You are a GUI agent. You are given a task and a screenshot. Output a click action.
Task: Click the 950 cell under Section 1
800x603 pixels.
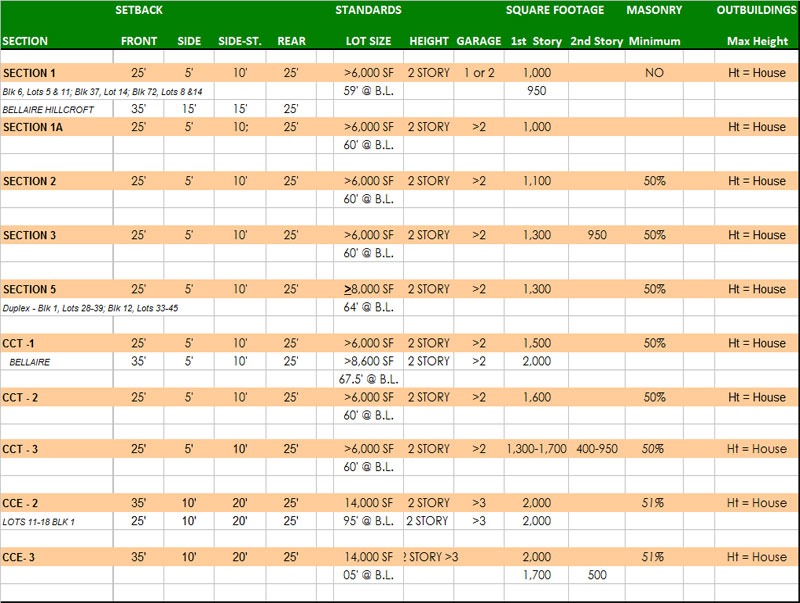pyautogui.click(x=537, y=91)
